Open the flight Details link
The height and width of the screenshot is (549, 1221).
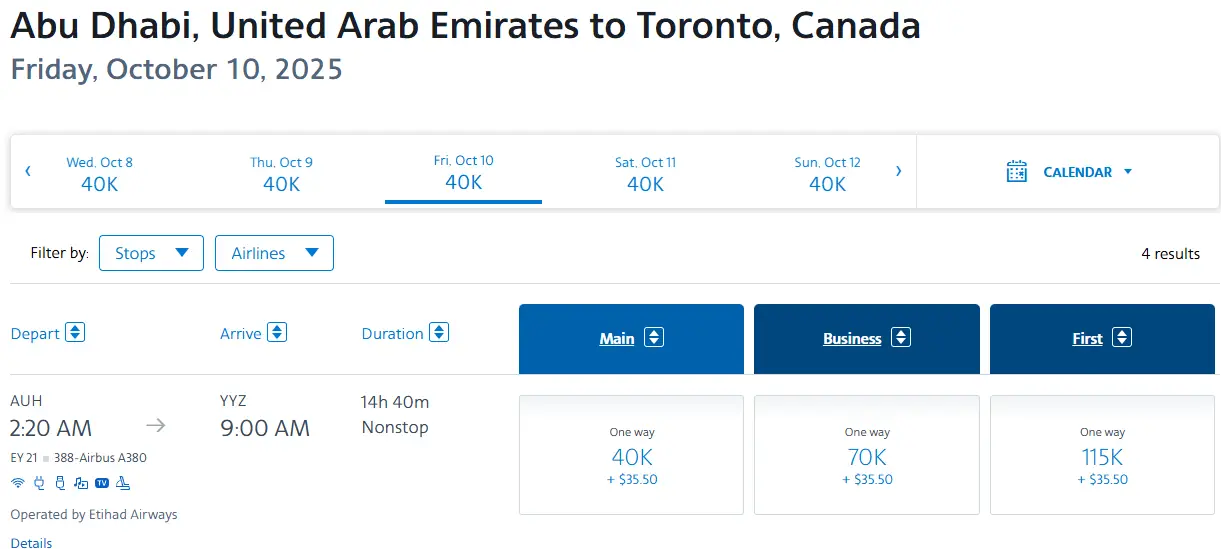(31, 543)
